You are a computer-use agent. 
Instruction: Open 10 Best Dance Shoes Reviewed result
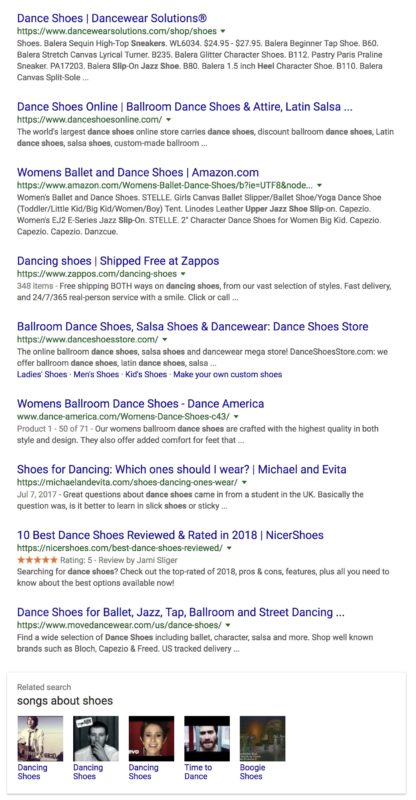coord(170,535)
